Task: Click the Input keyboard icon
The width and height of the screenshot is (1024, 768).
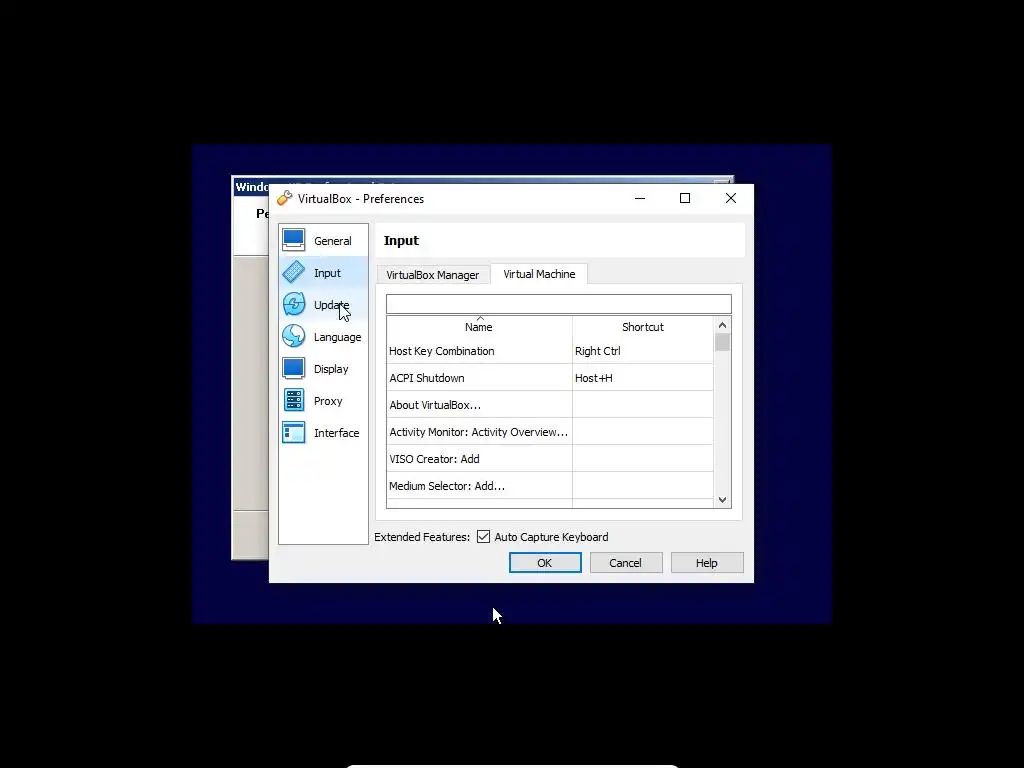Action: coord(293,272)
